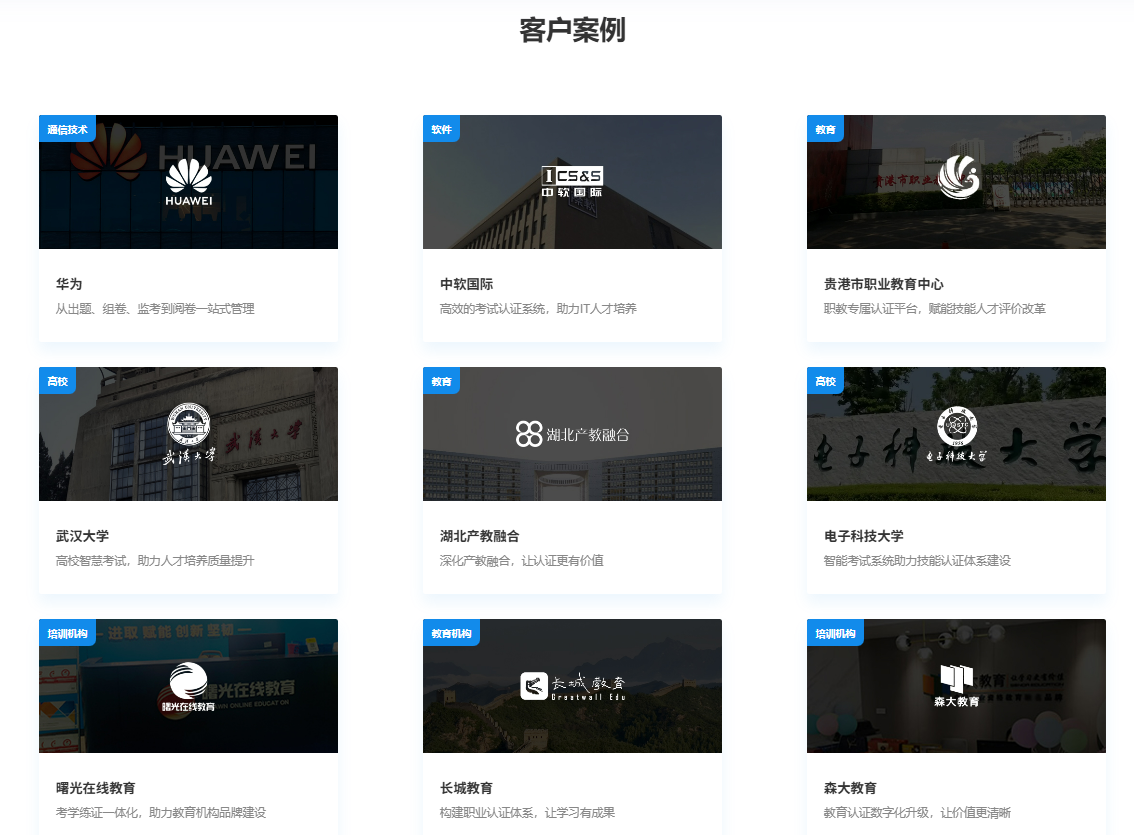
Task: Select the 教育 tag on 贵港市职业教育中心 card
Action: coord(825,129)
